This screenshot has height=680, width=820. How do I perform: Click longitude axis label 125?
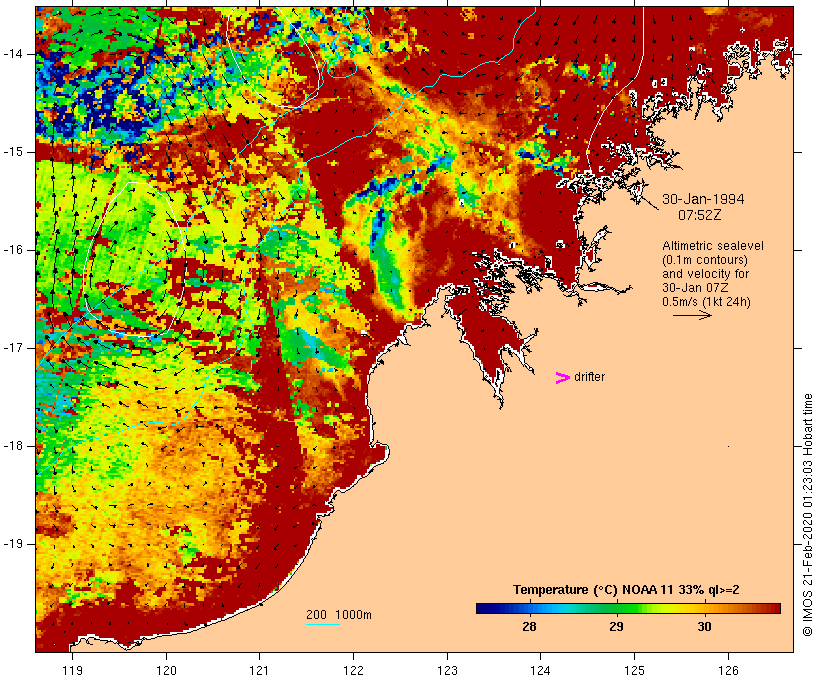[x=634, y=670]
